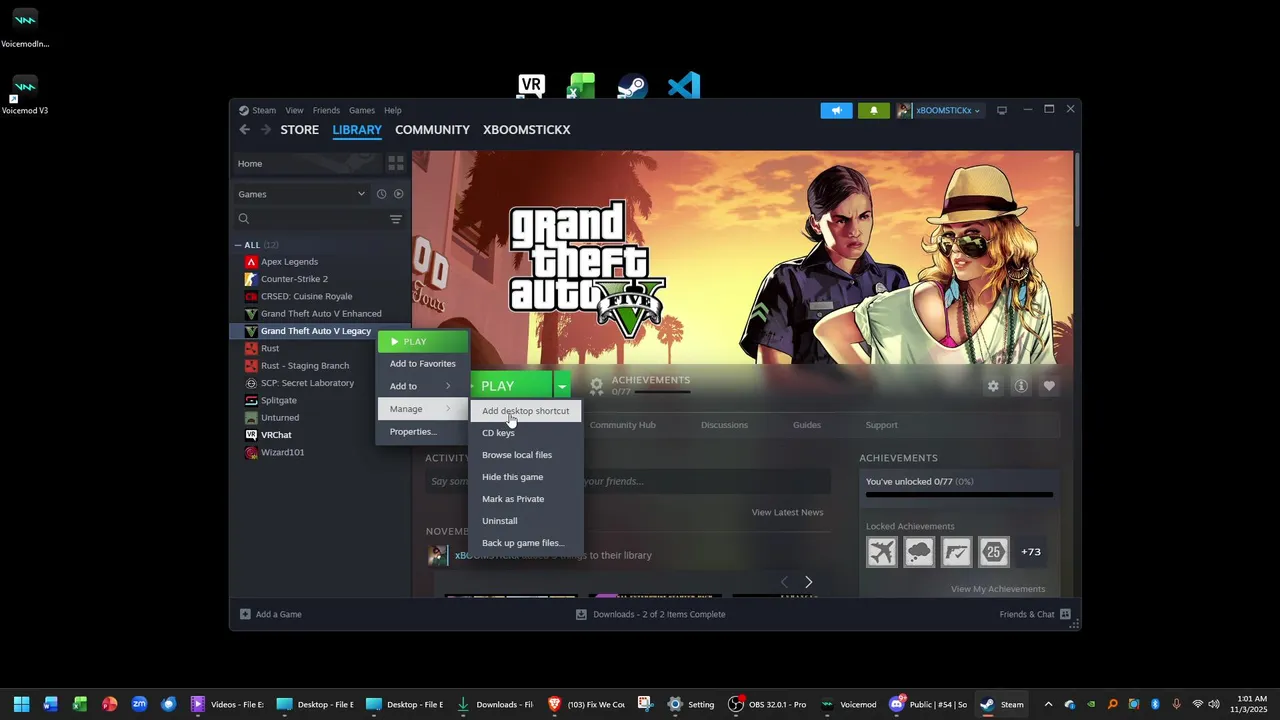Choose Mark as Private
The height and width of the screenshot is (720, 1280).
point(526,499)
